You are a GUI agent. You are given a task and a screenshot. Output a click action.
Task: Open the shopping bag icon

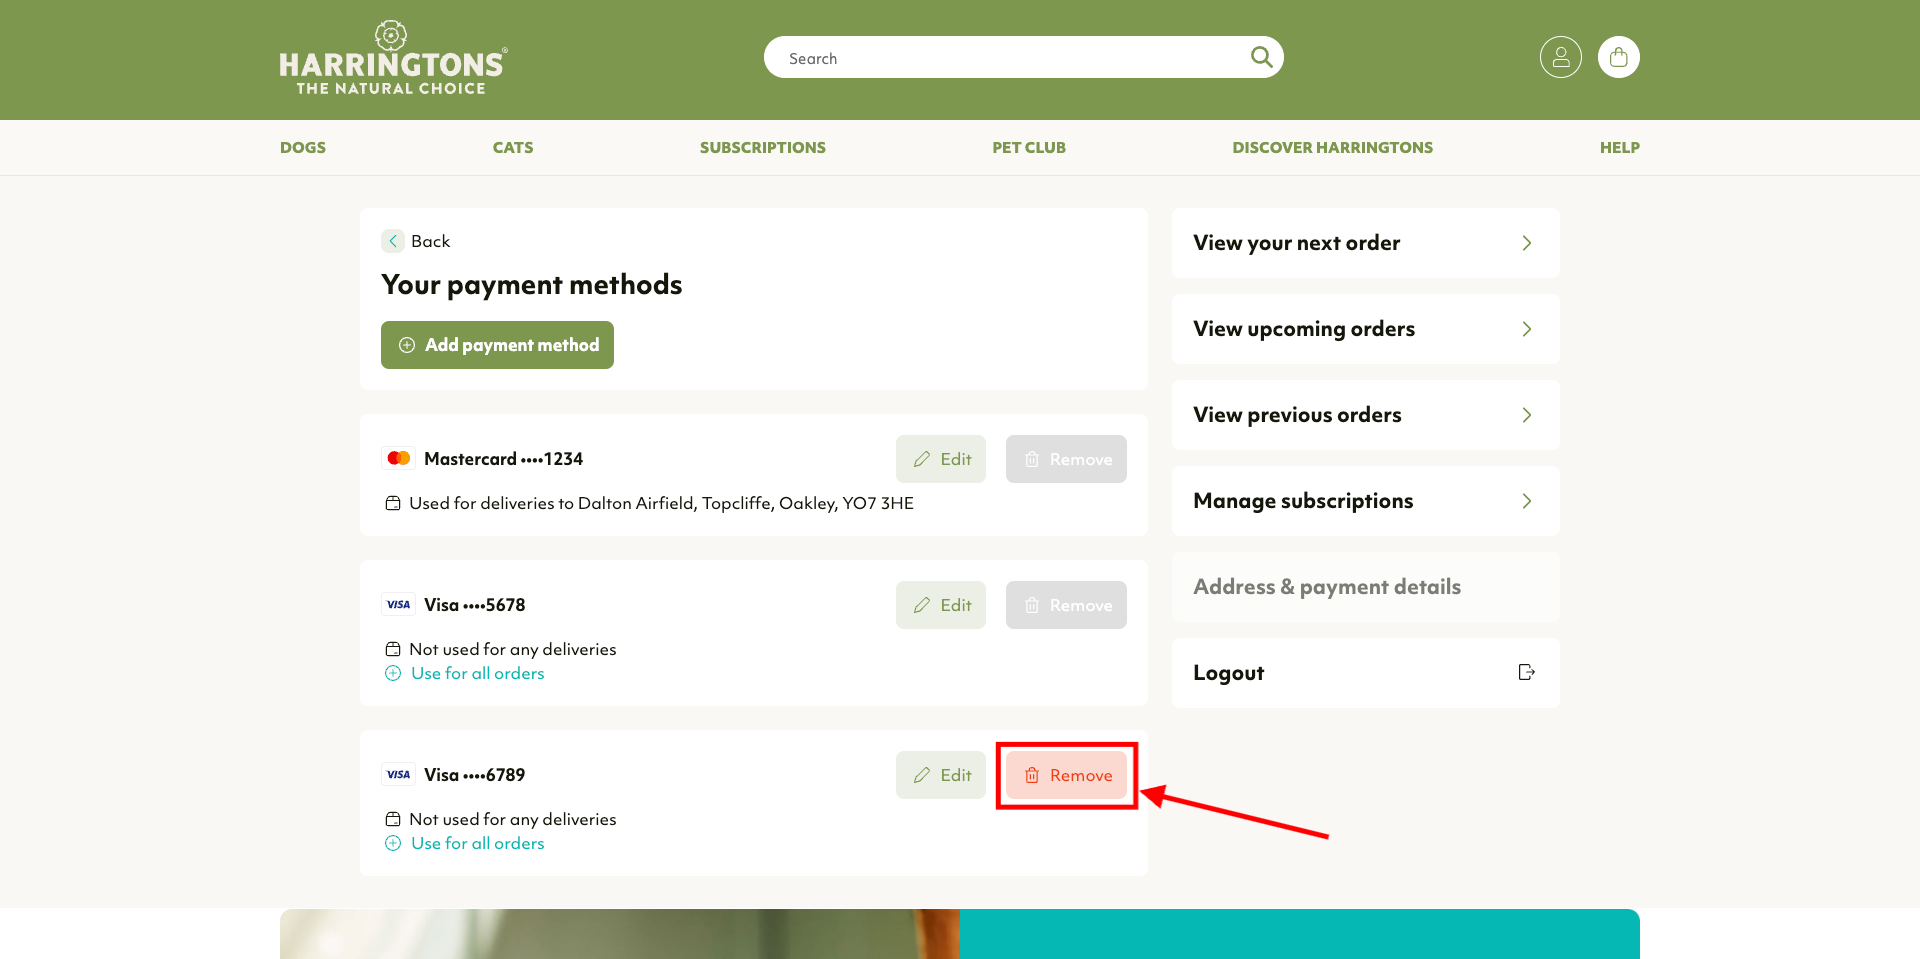click(1618, 57)
